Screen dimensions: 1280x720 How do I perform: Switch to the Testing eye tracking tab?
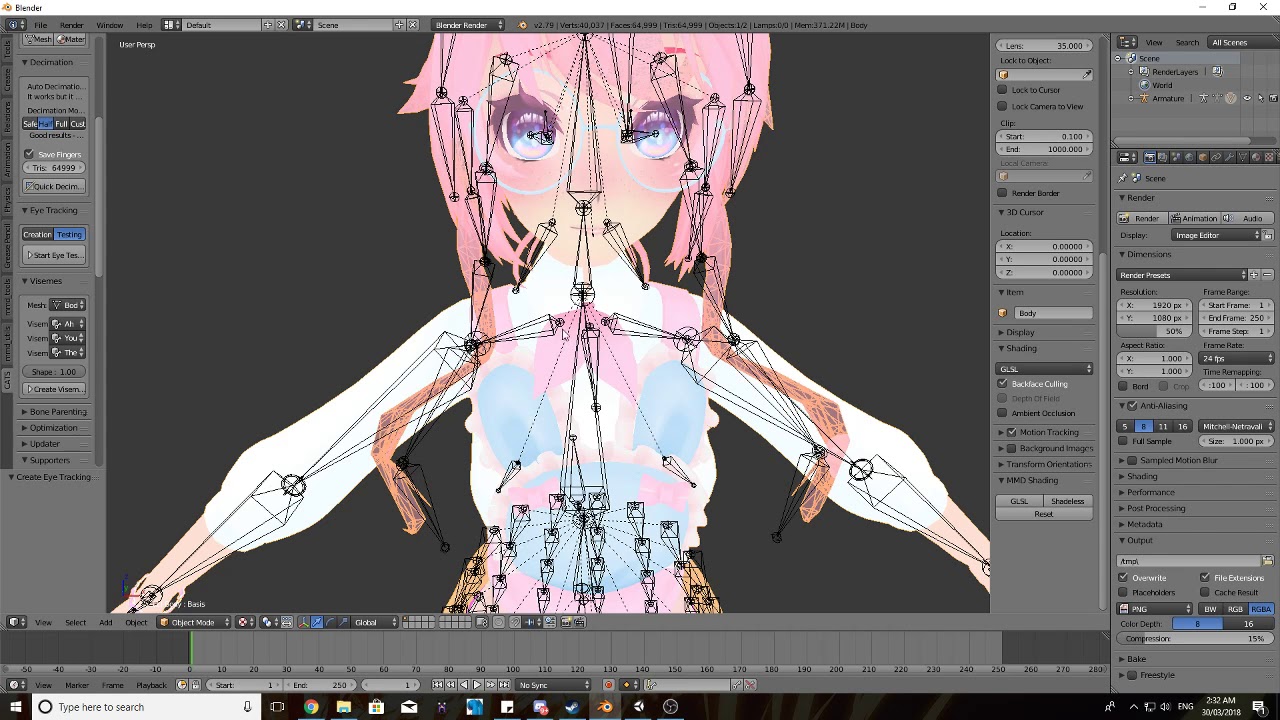(69, 234)
